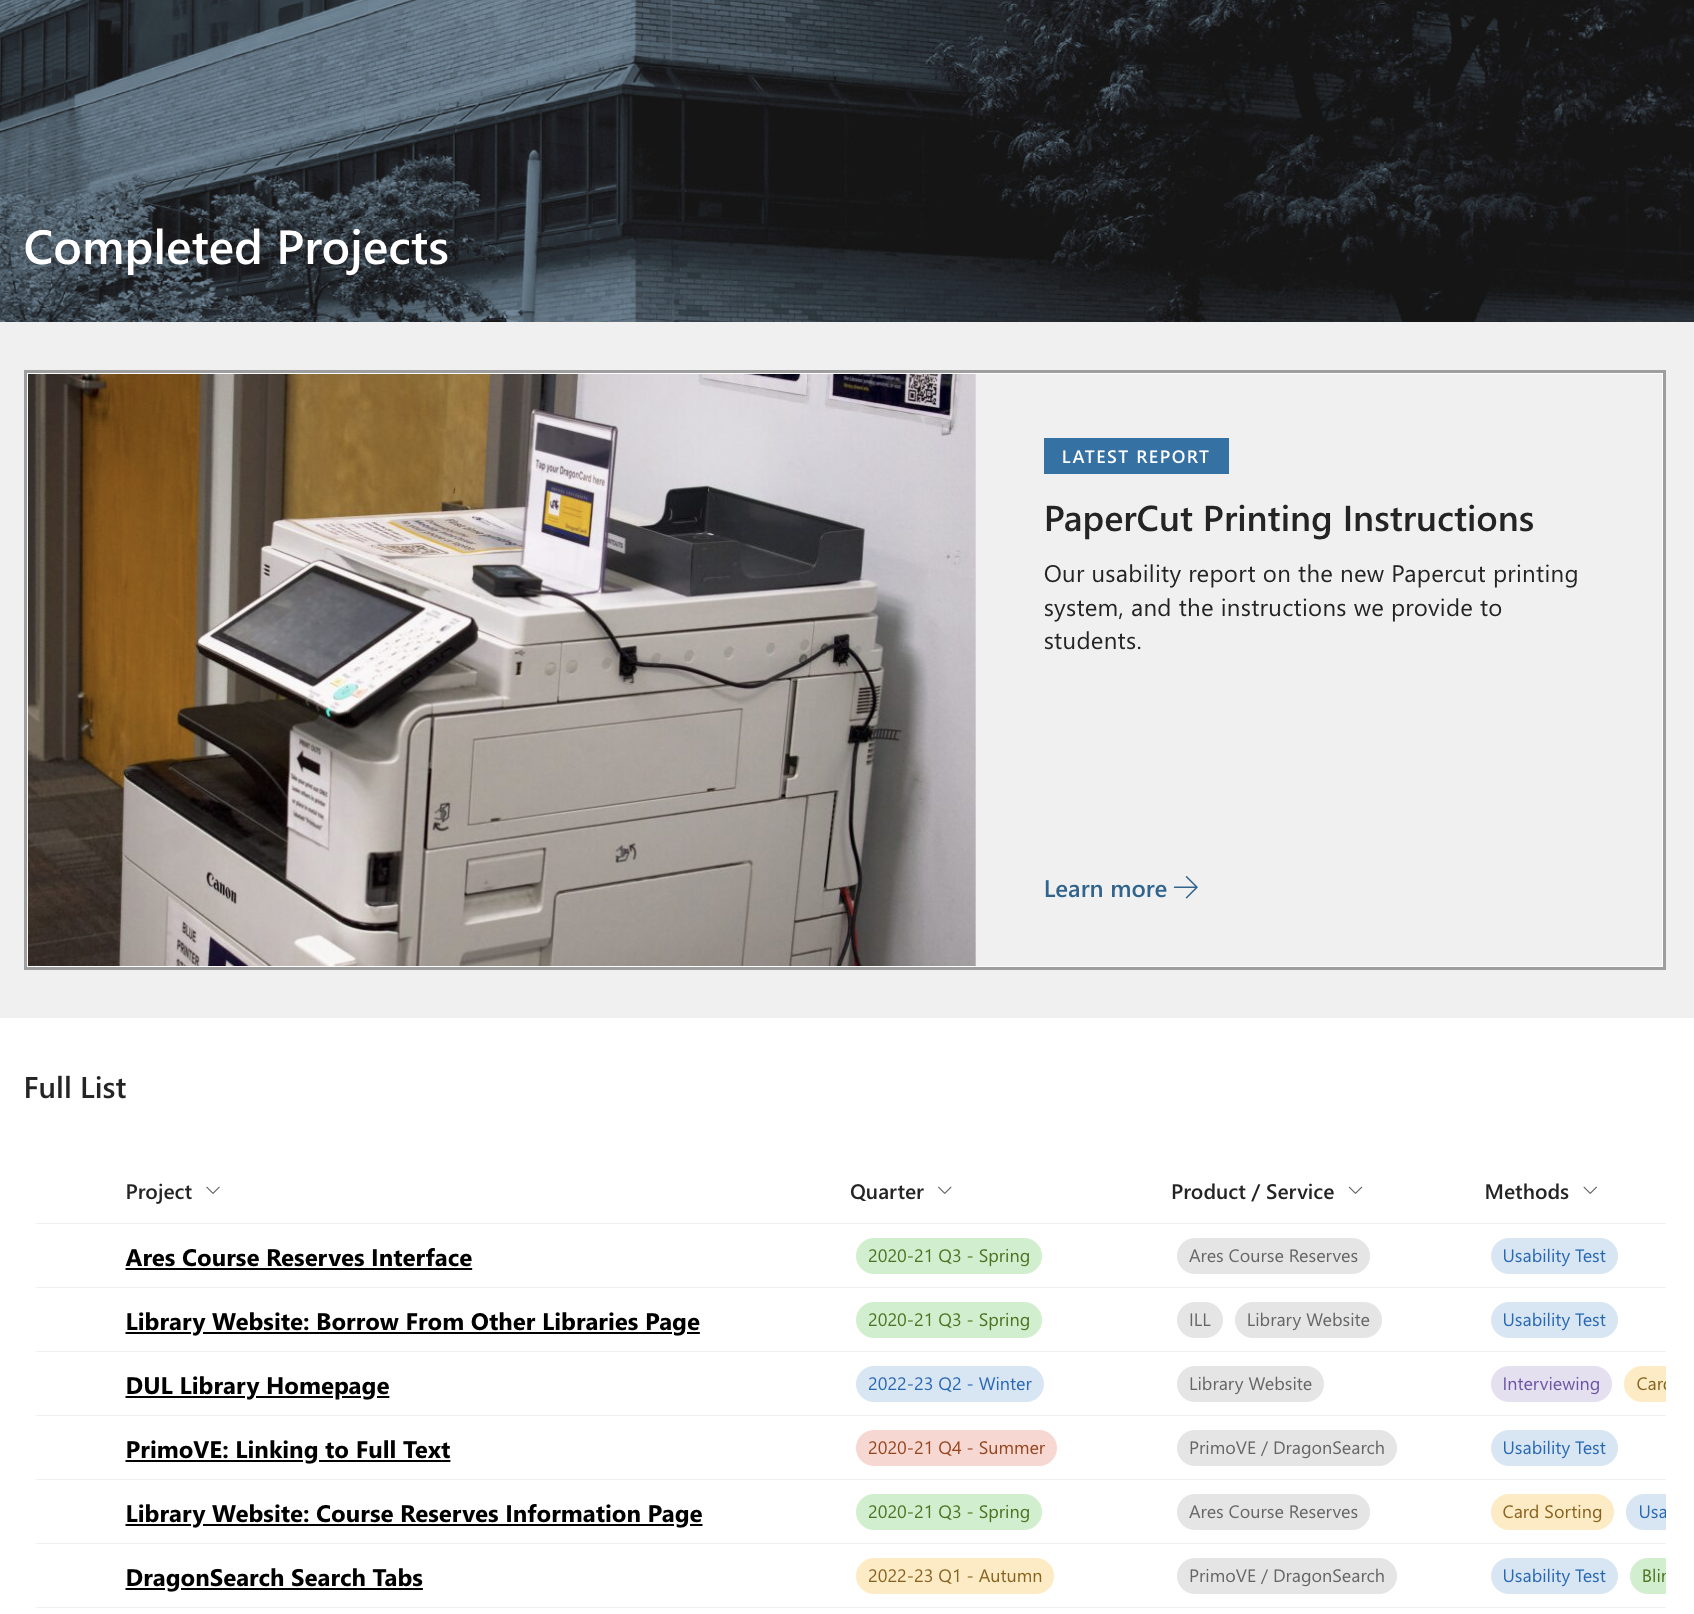Click Library Website tag in Borrow row
The image size is (1694, 1614).
tap(1308, 1320)
